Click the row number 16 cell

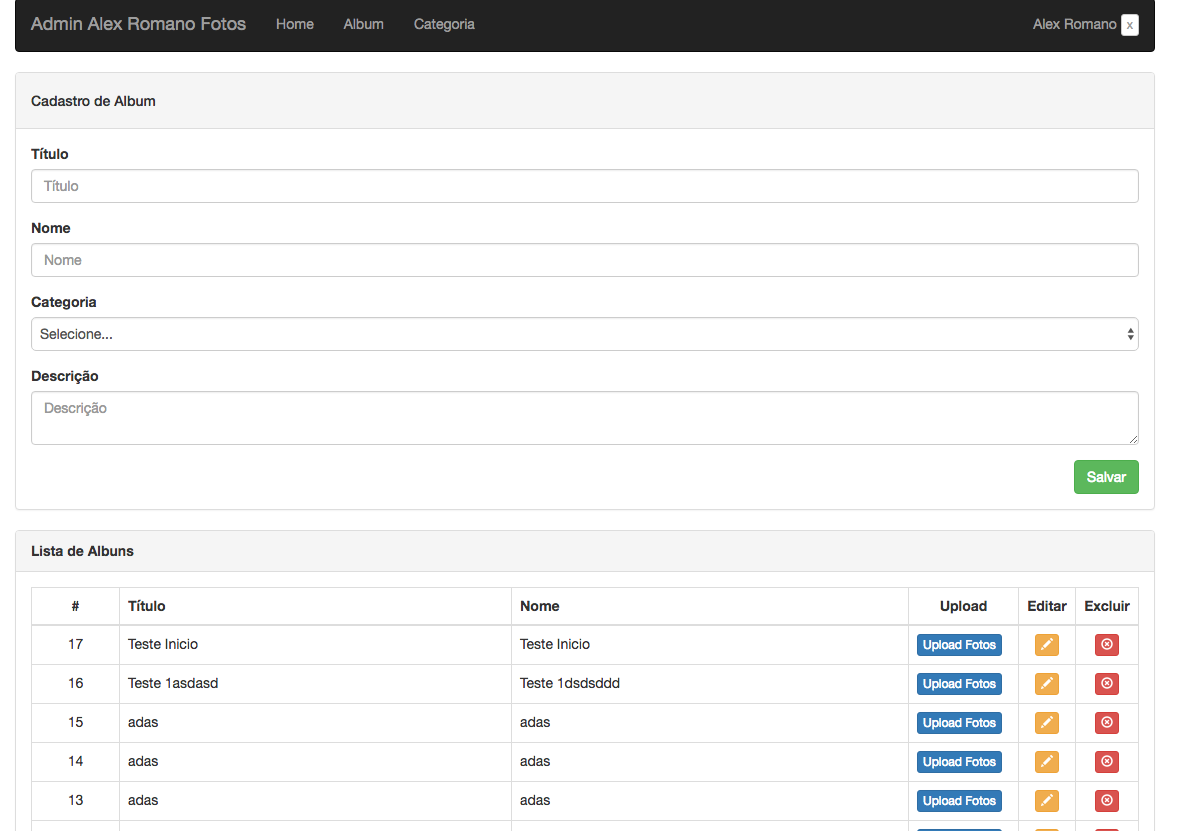[75, 683]
